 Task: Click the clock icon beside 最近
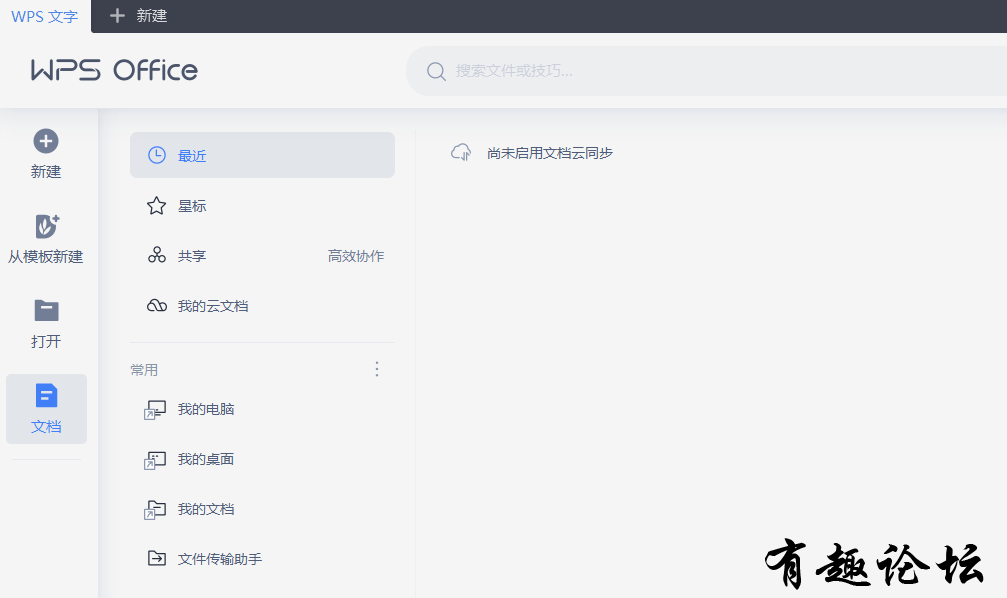157,155
